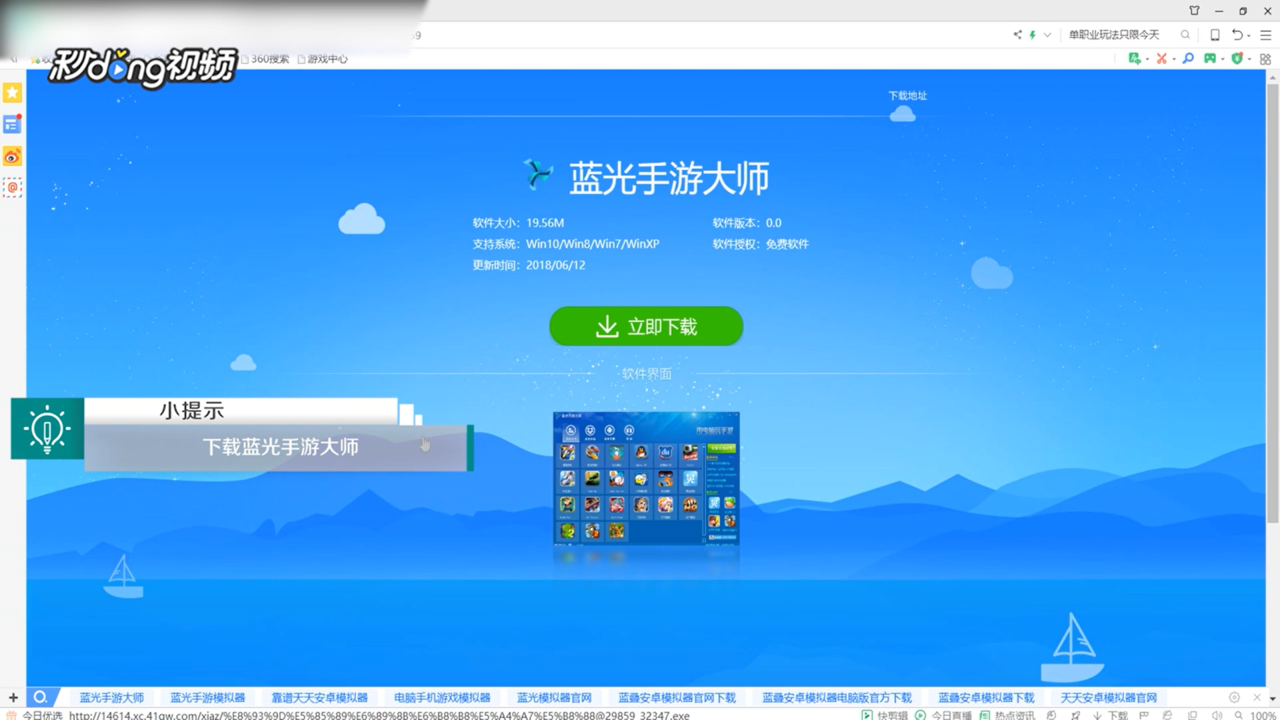Expand the translate extension dropdown arrow

[1147, 59]
